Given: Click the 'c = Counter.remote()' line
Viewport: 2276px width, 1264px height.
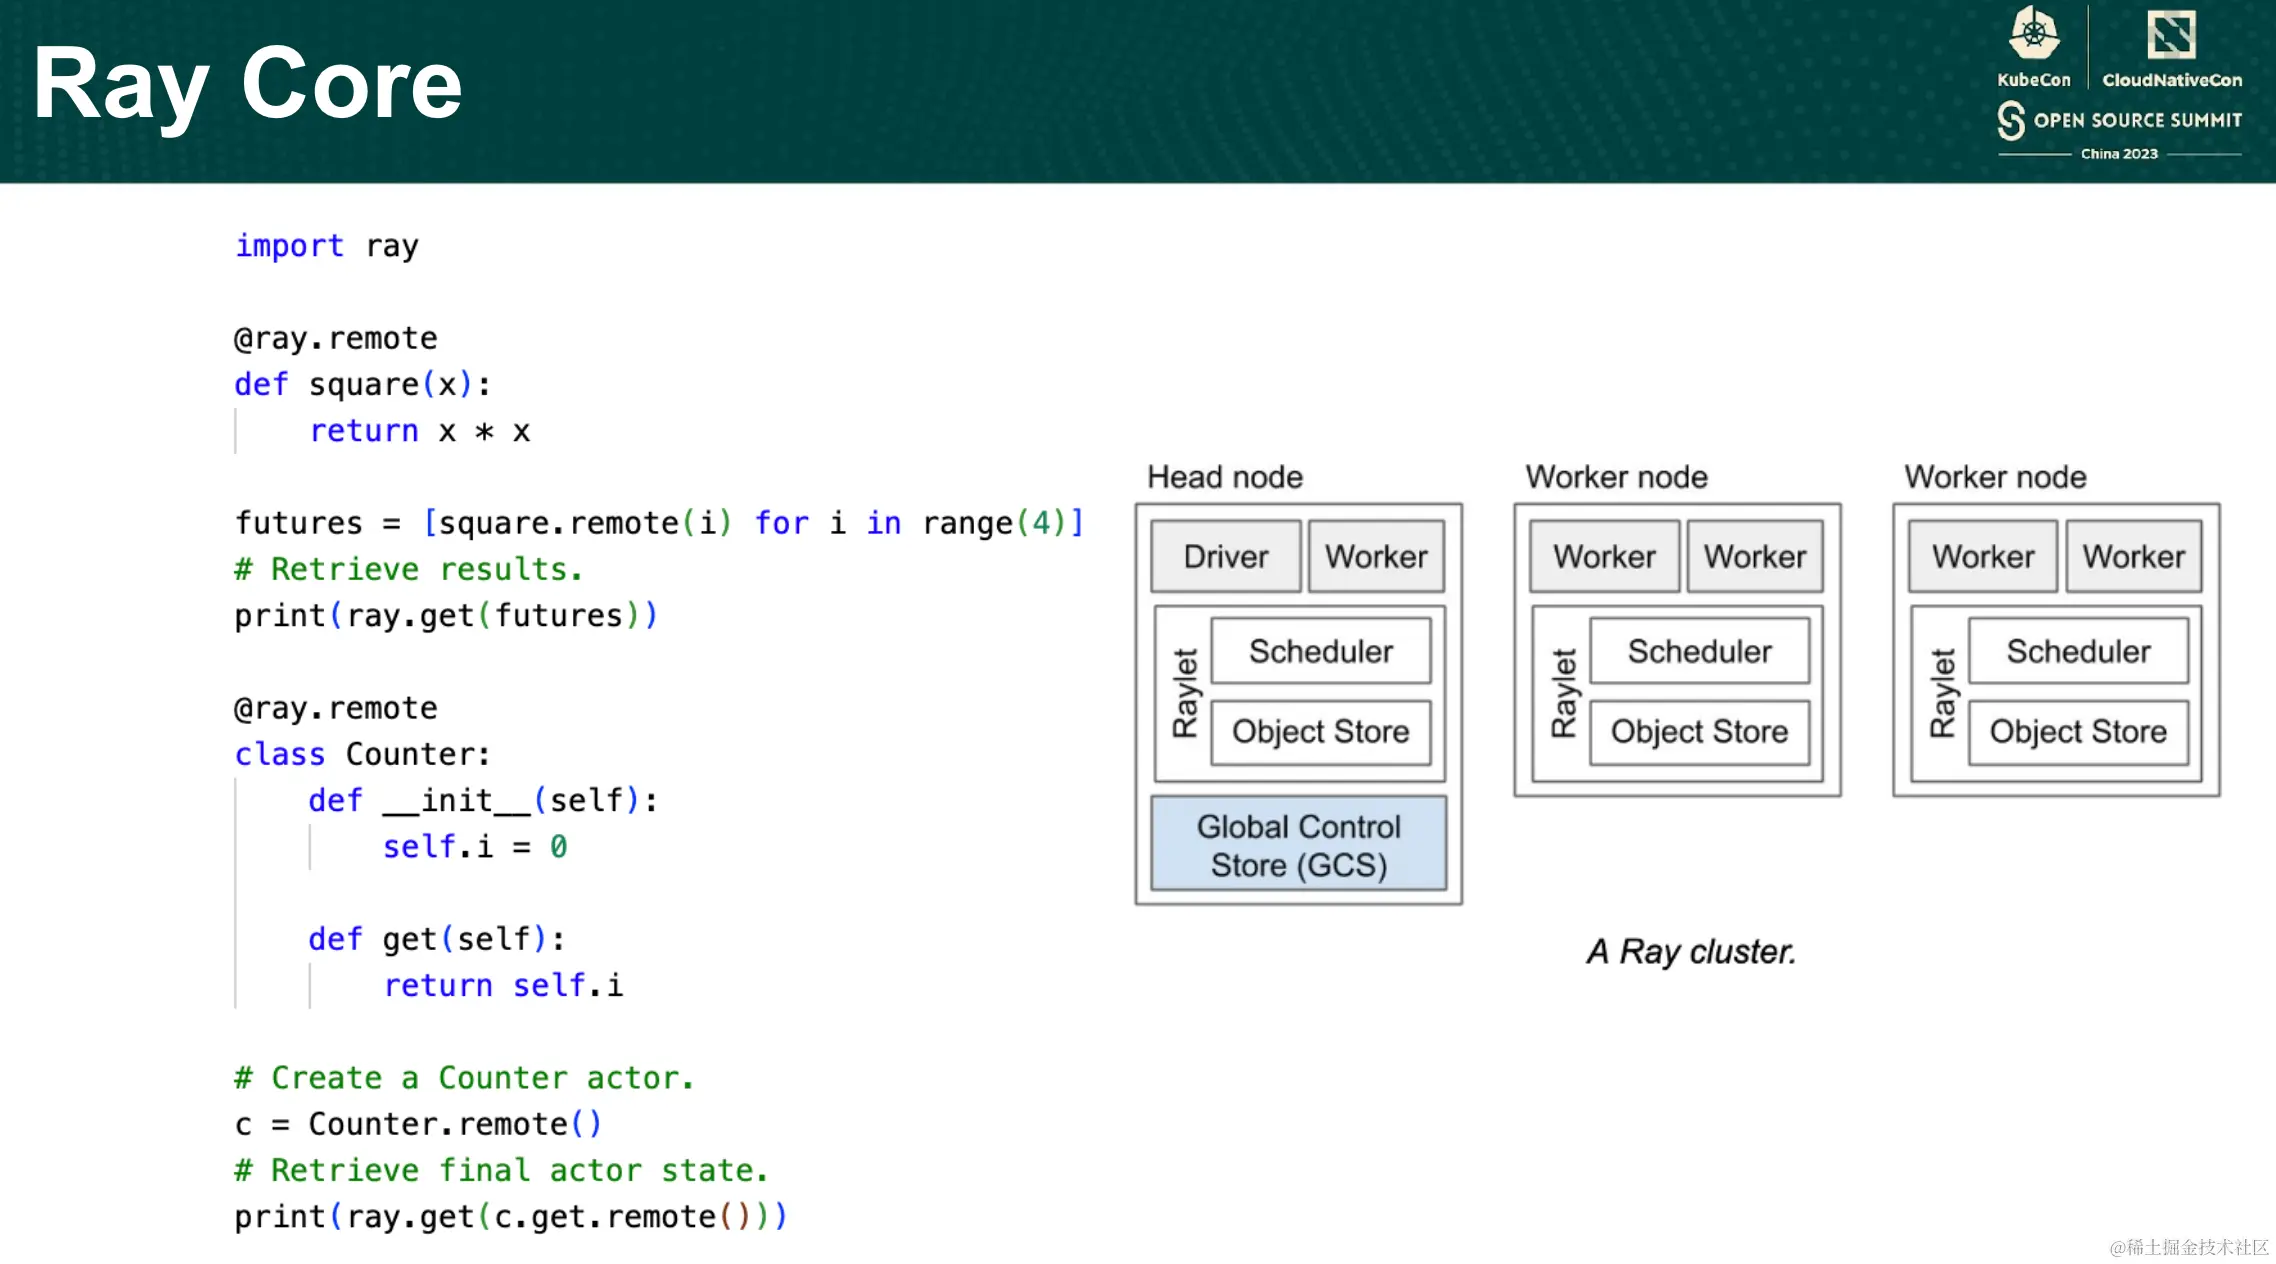Looking at the screenshot, I should (x=418, y=1124).
